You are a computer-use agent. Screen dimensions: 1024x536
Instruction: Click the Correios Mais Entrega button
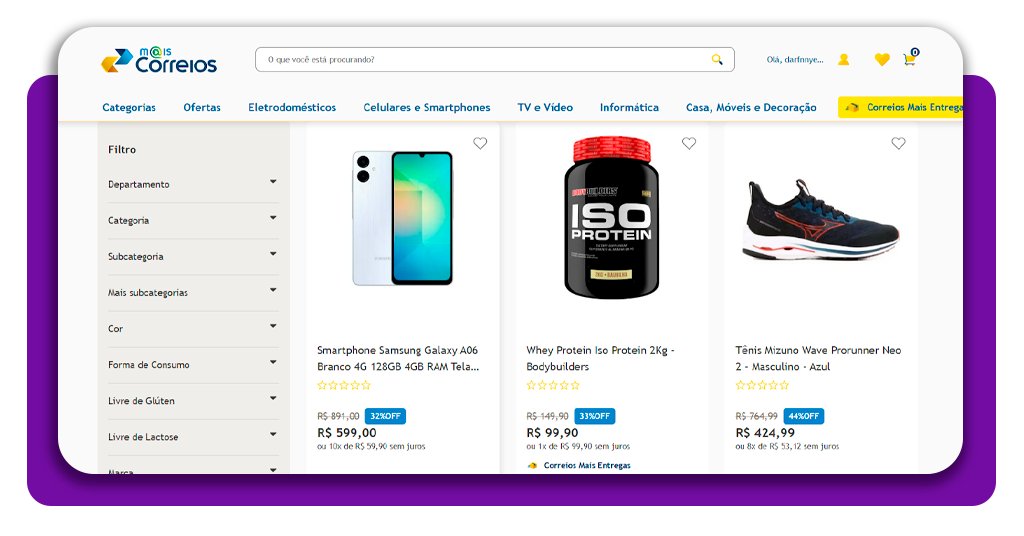pyautogui.click(x=903, y=107)
